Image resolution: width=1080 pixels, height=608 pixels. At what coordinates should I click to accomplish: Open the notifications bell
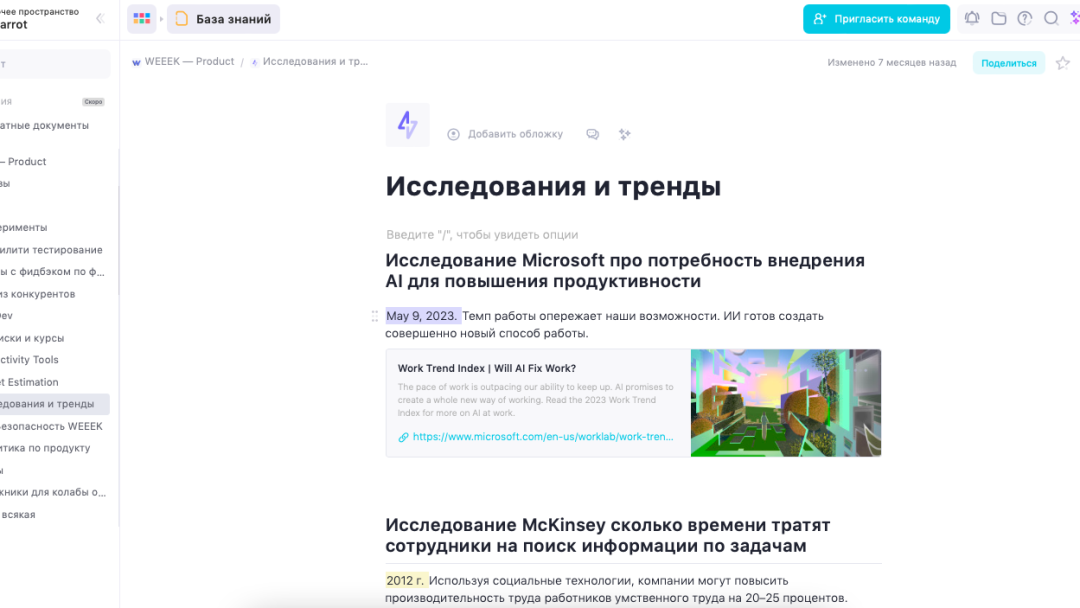click(971, 18)
